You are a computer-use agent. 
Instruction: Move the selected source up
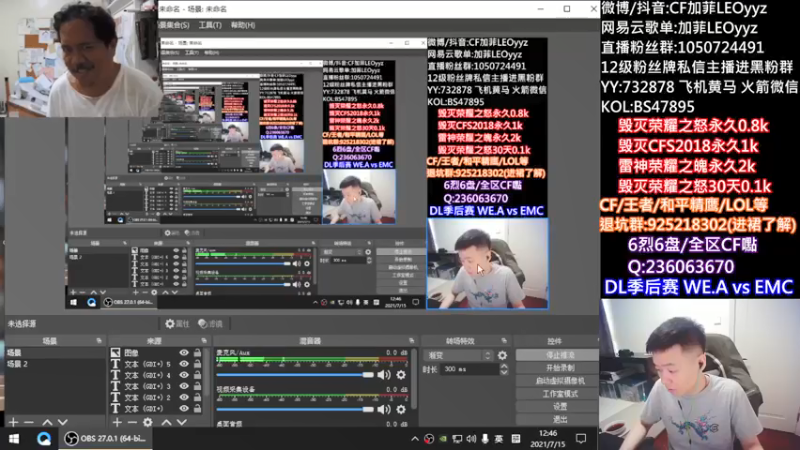click(166, 422)
